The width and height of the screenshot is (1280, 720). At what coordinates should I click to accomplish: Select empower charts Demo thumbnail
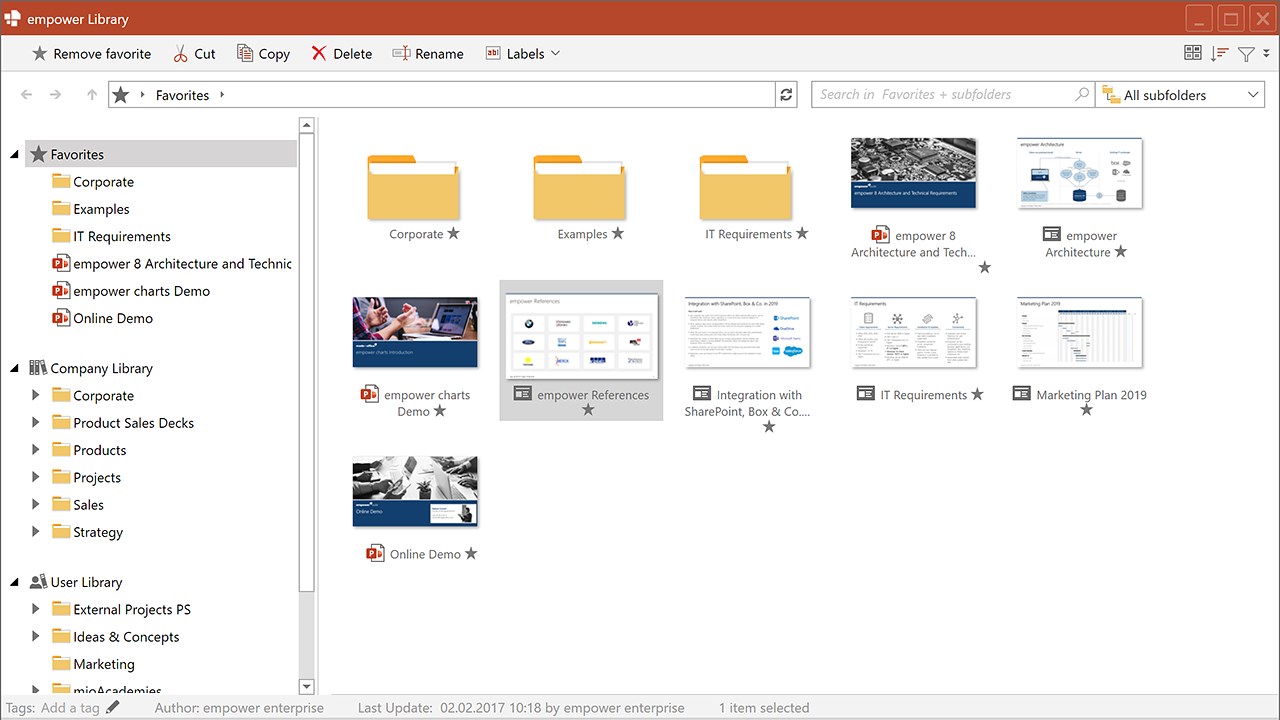coord(415,332)
